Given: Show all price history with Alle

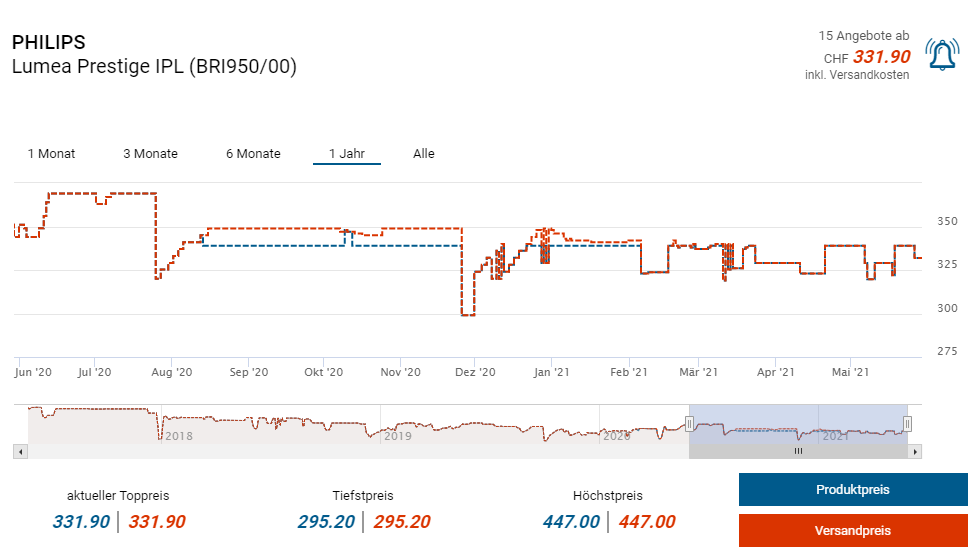Looking at the screenshot, I should point(424,154).
